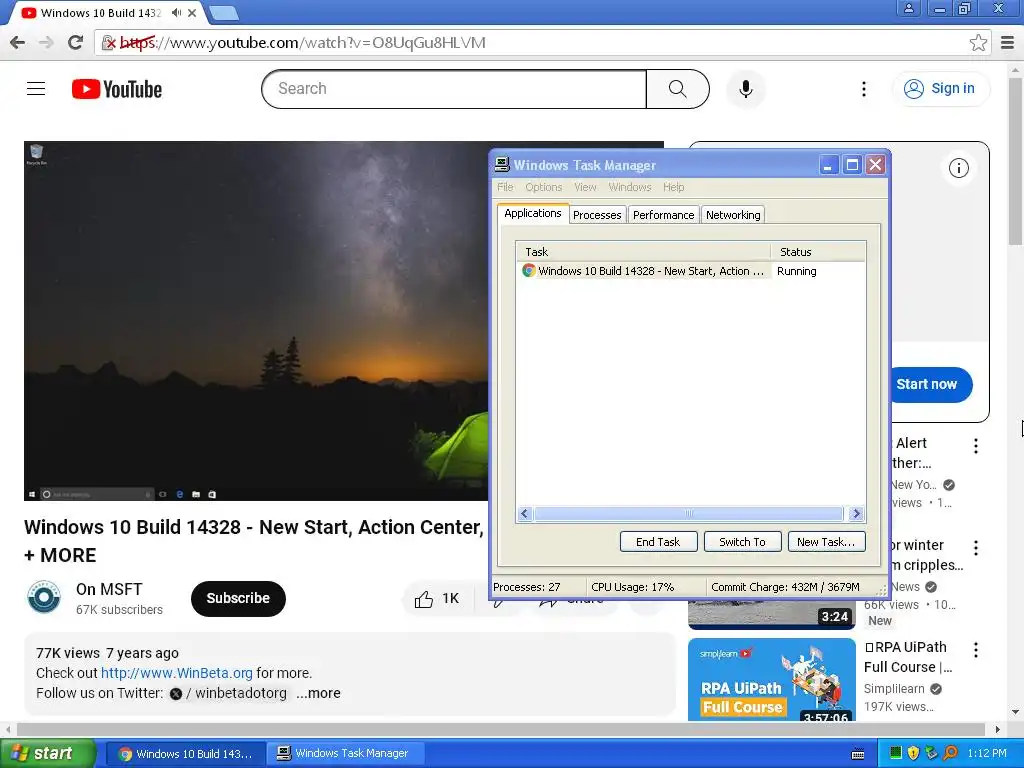Image resolution: width=1024 pixels, height=768 pixels.
Task: Like the video with thumbs up
Action: click(x=436, y=598)
